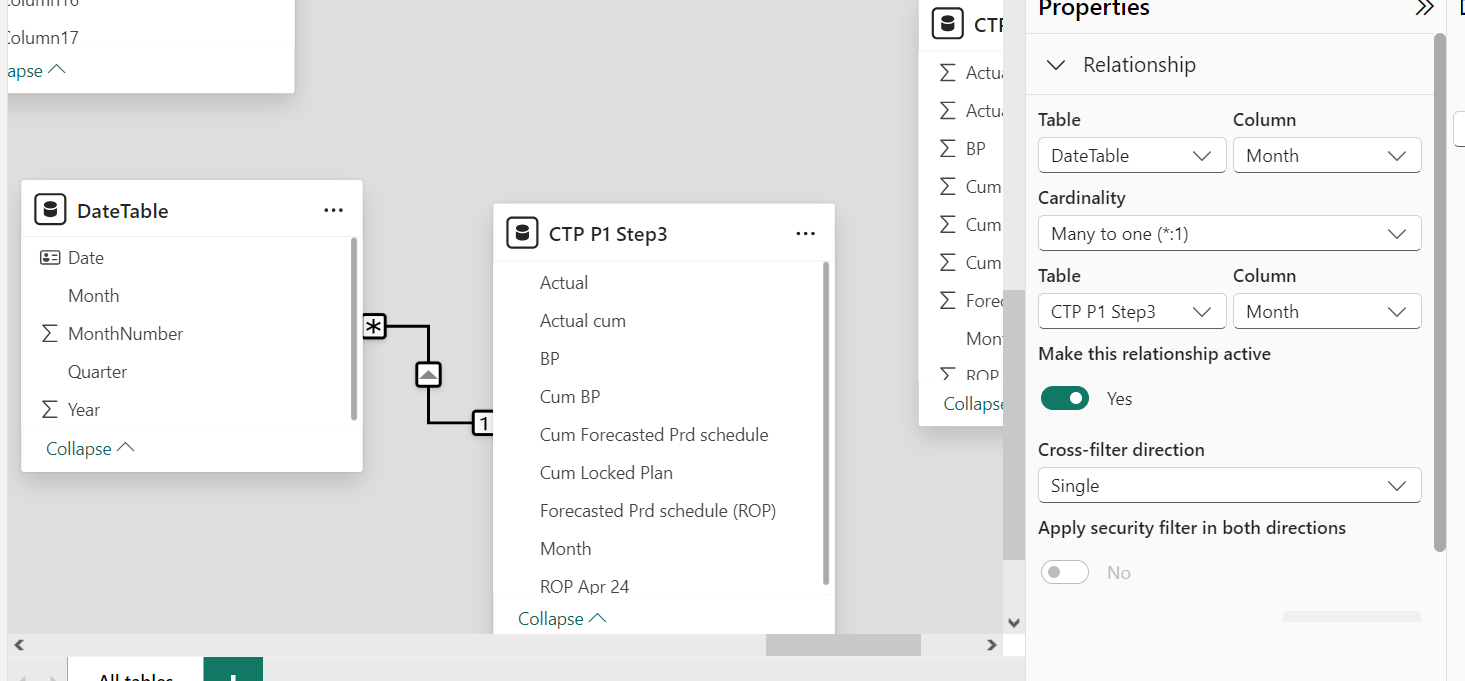Open DateTable more options ellipsis

(x=334, y=211)
